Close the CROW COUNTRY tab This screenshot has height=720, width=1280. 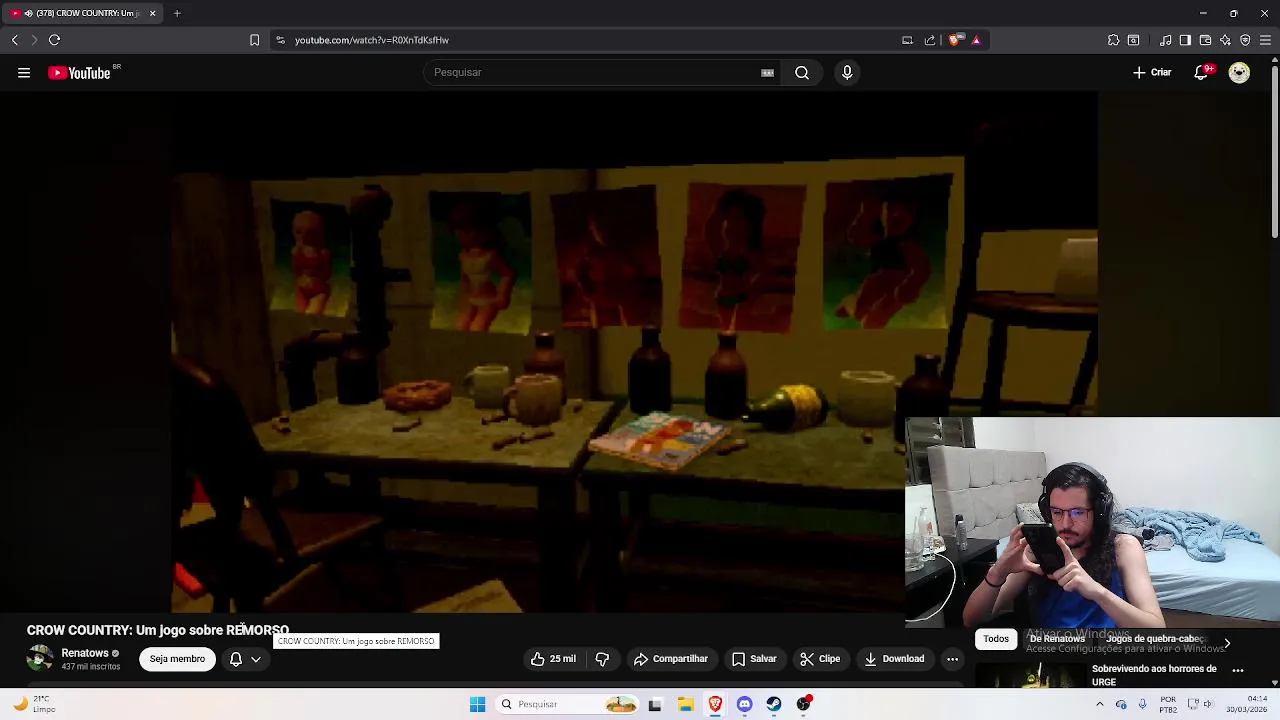[x=152, y=13]
